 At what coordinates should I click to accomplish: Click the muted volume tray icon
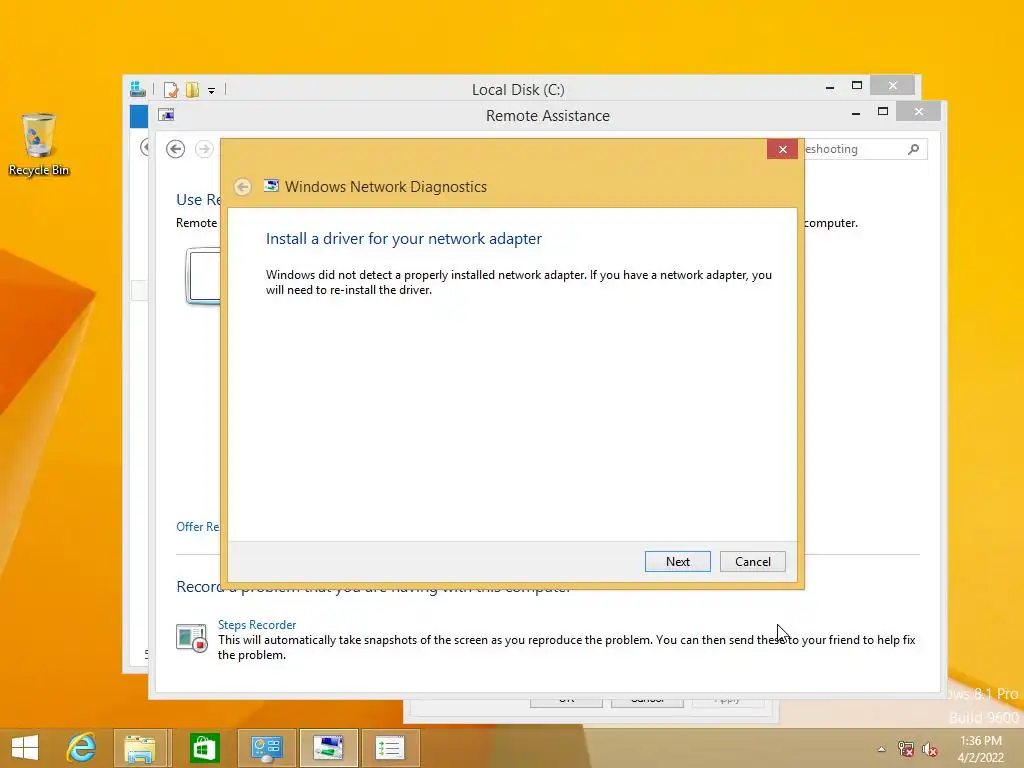coord(929,749)
